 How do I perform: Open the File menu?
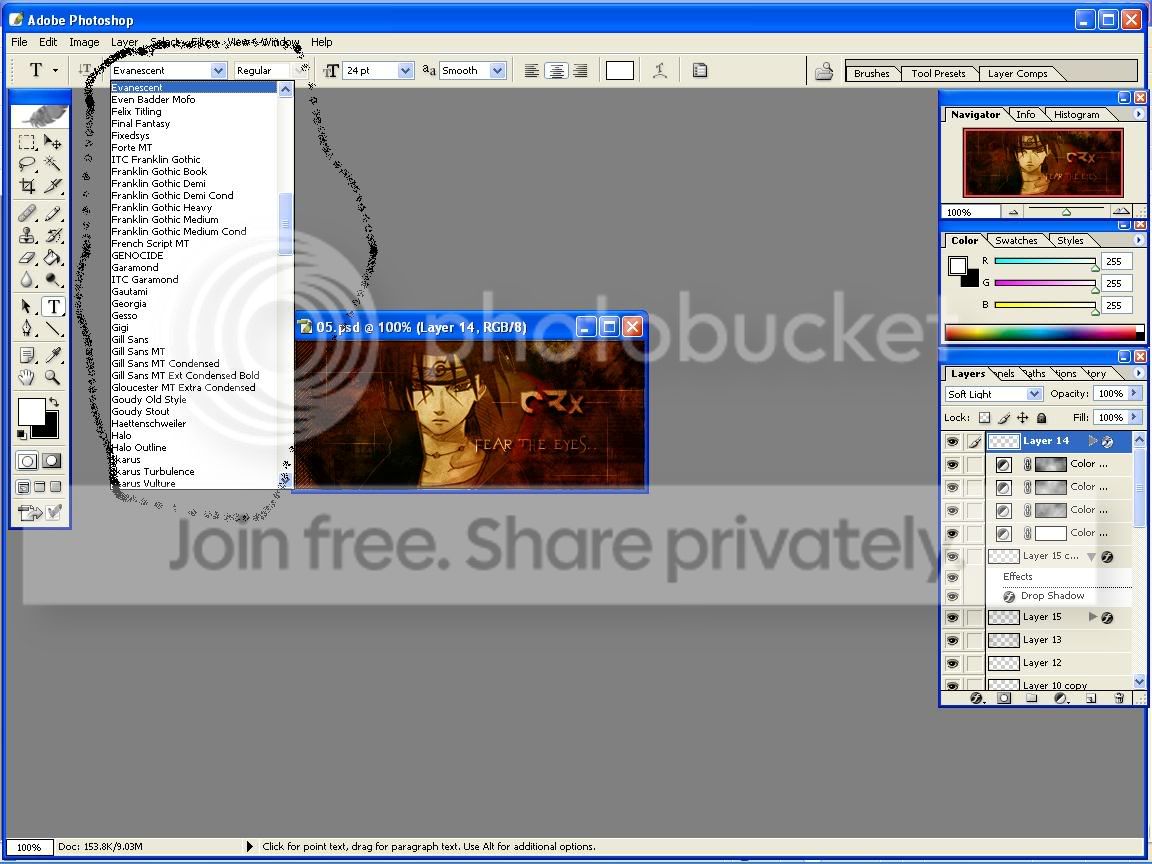click(x=19, y=42)
